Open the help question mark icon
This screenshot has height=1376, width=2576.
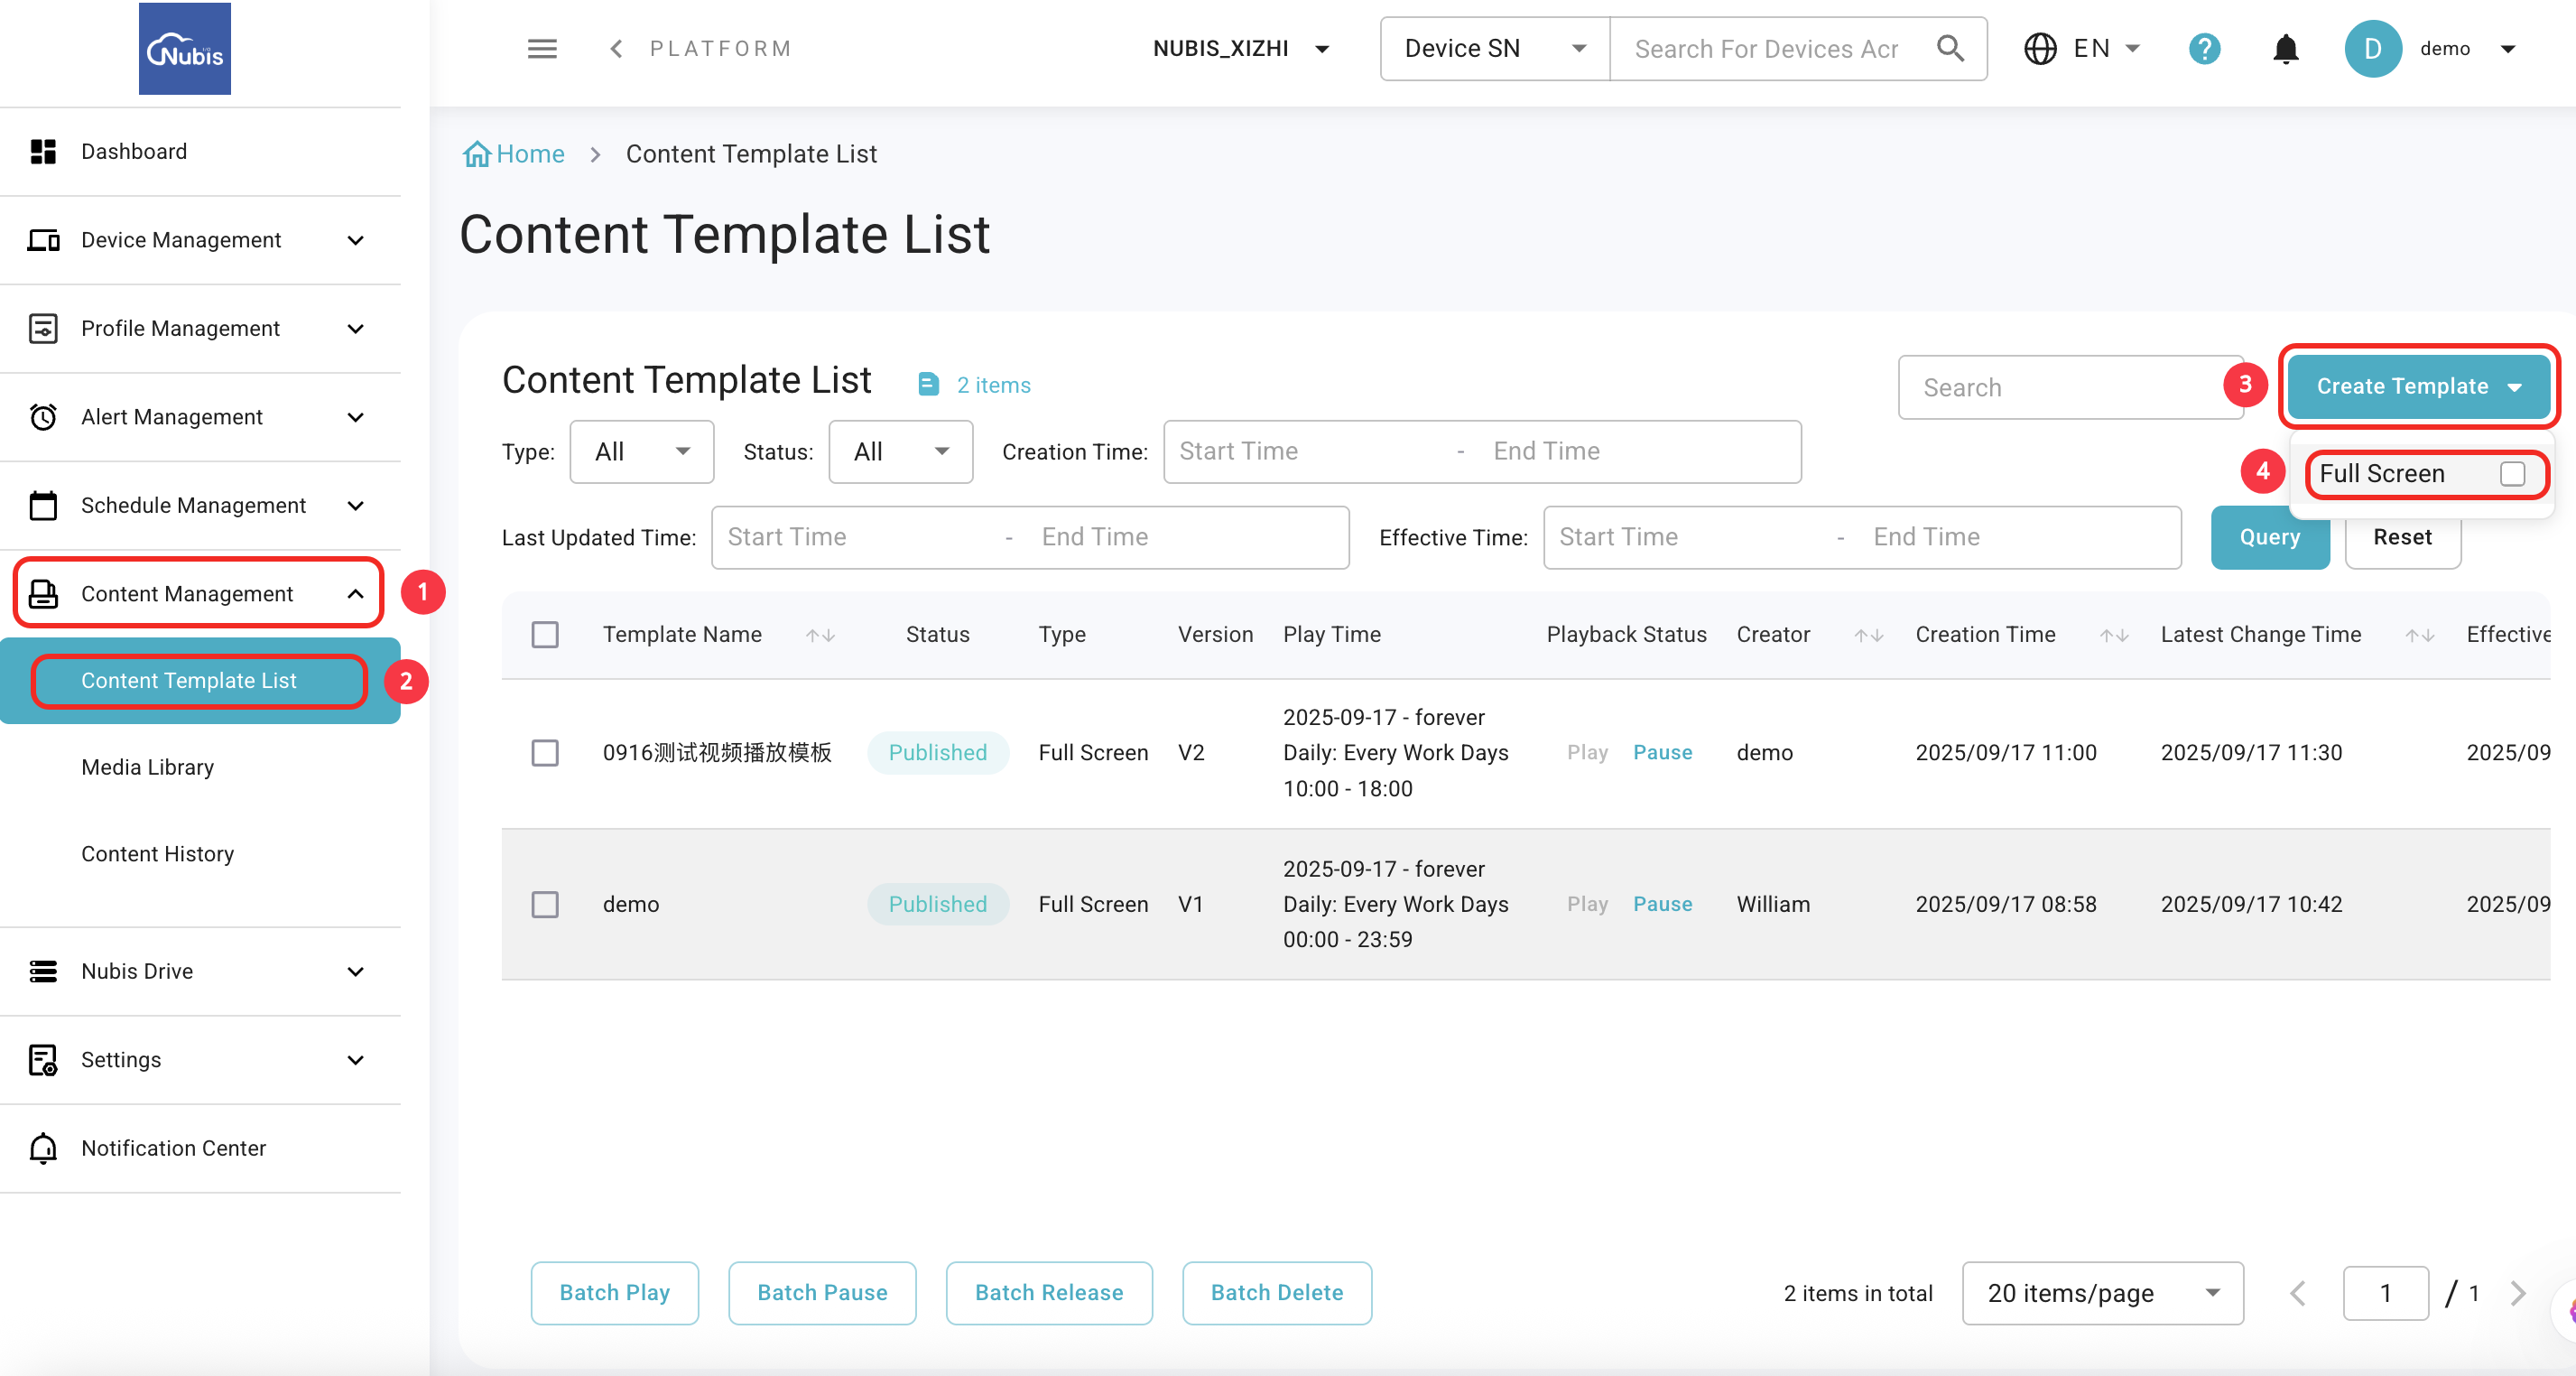click(x=2204, y=48)
